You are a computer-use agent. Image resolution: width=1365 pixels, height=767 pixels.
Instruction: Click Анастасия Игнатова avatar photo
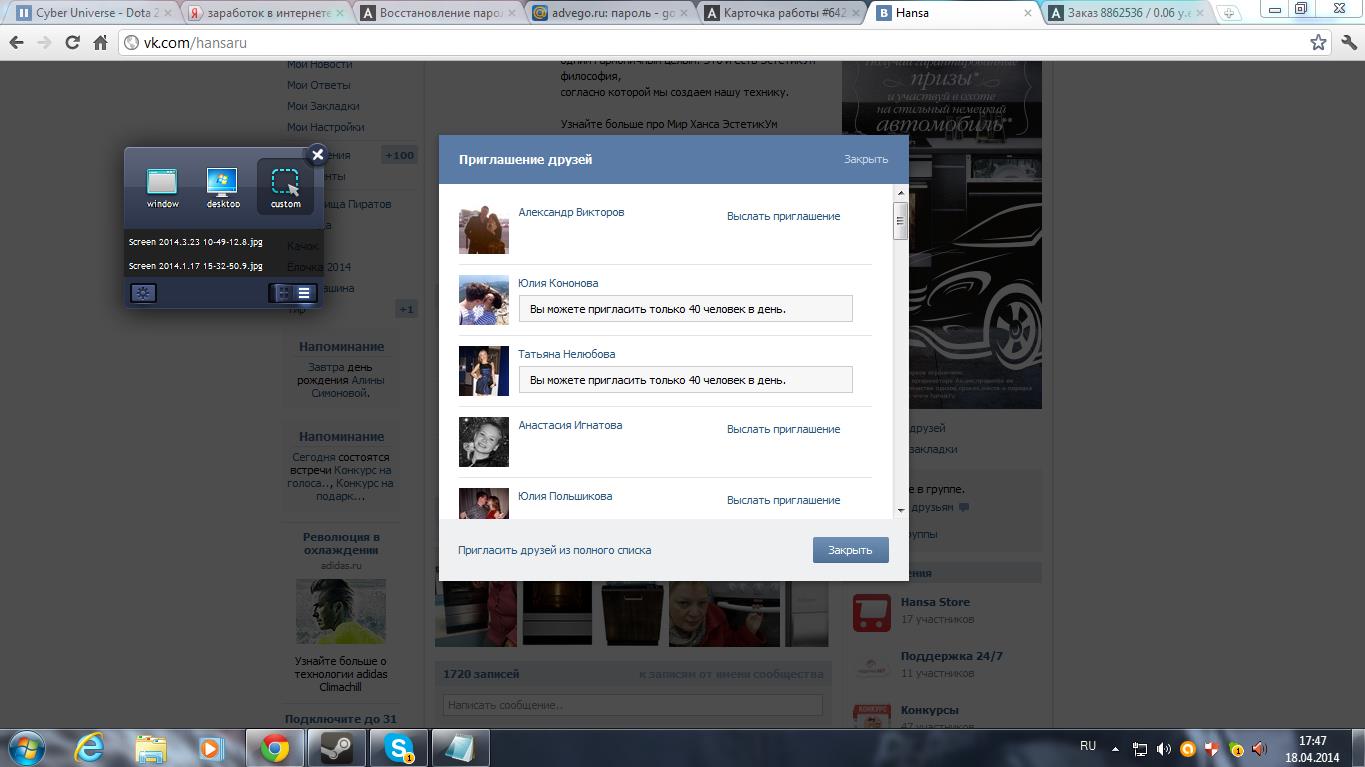[x=483, y=442]
